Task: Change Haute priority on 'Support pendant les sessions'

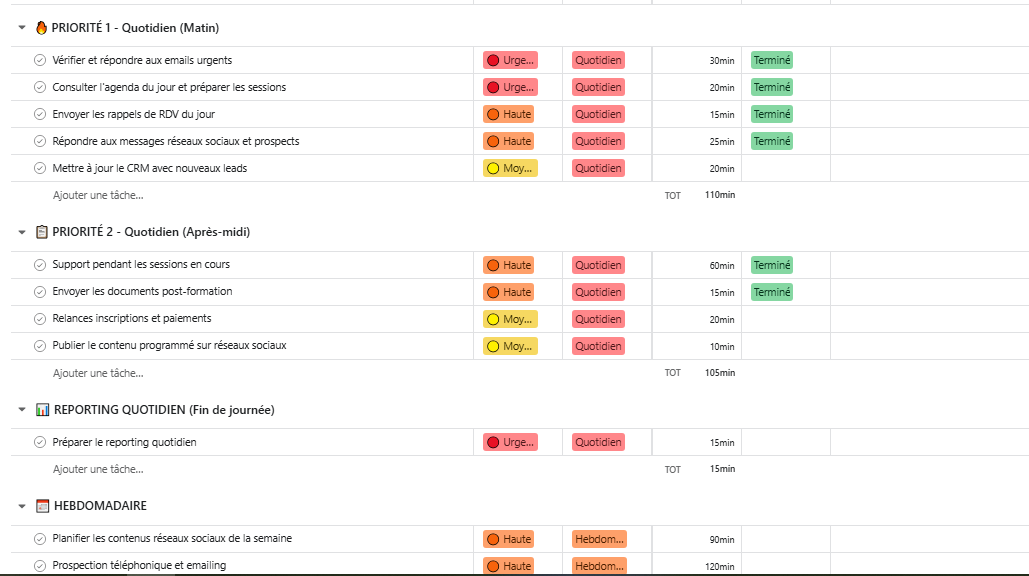Action: coord(509,265)
